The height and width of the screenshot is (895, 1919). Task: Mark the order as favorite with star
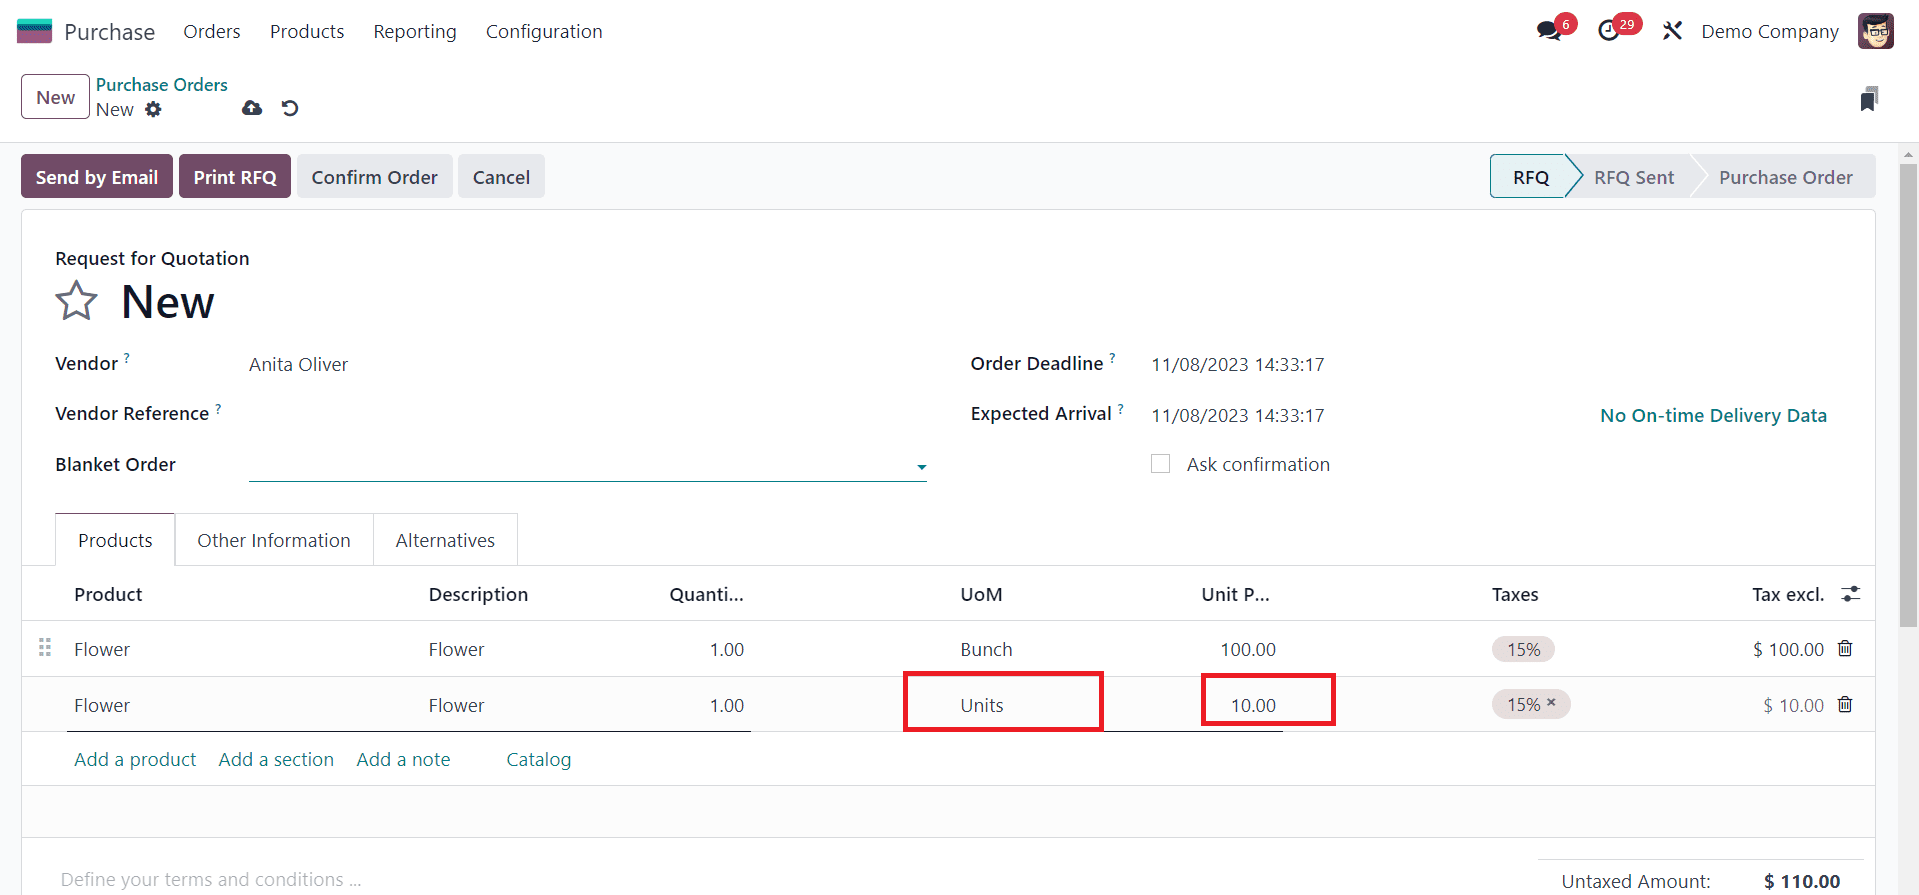pyautogui.click(x=76, y=301)
